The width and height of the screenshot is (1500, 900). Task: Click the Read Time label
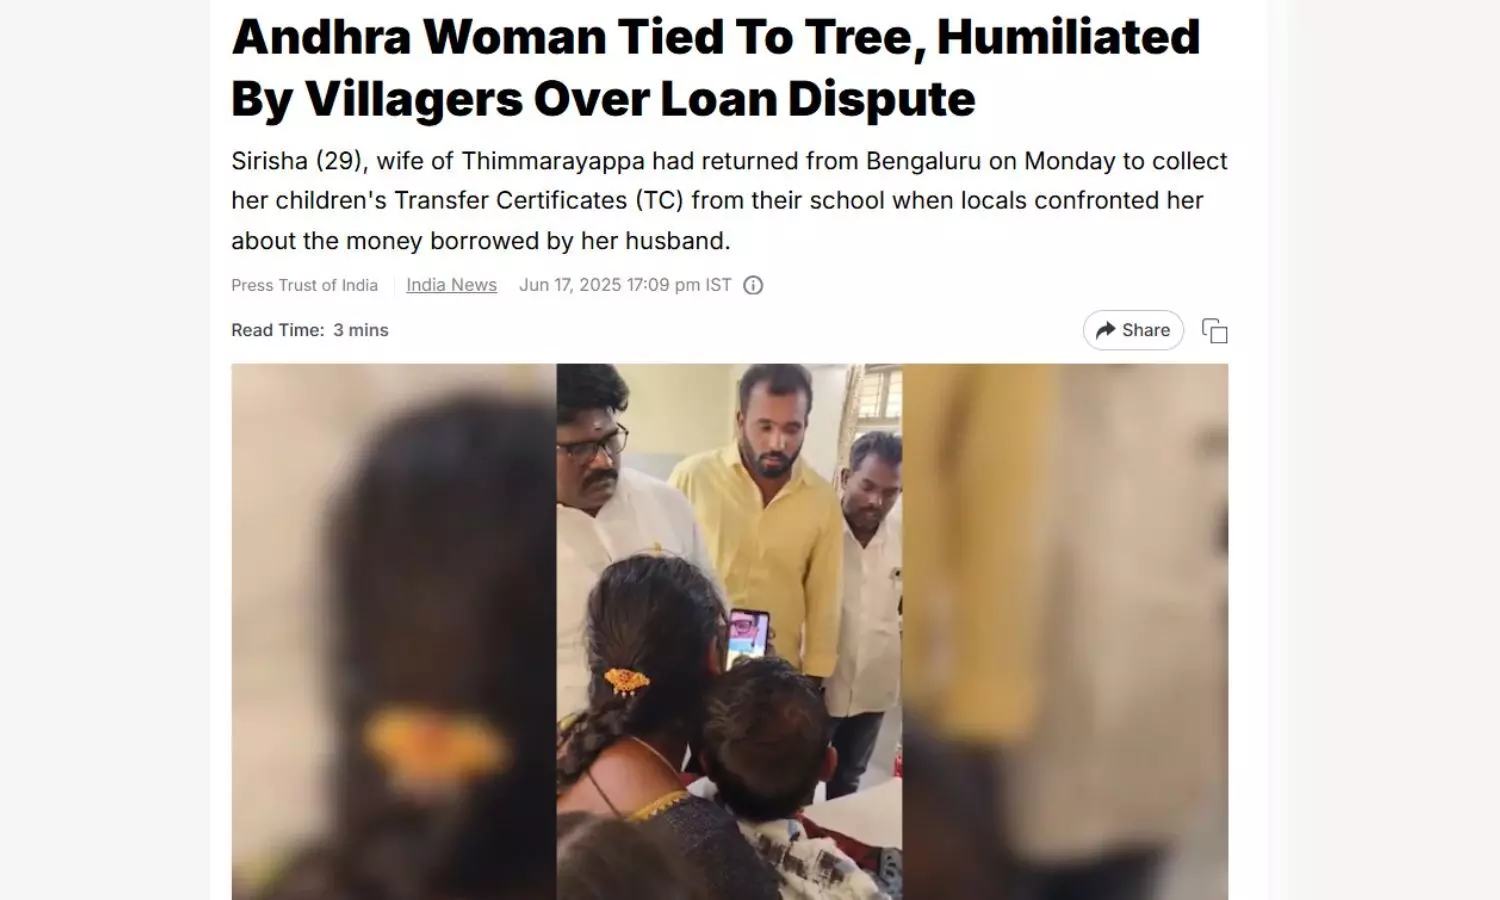coord(278,330)
